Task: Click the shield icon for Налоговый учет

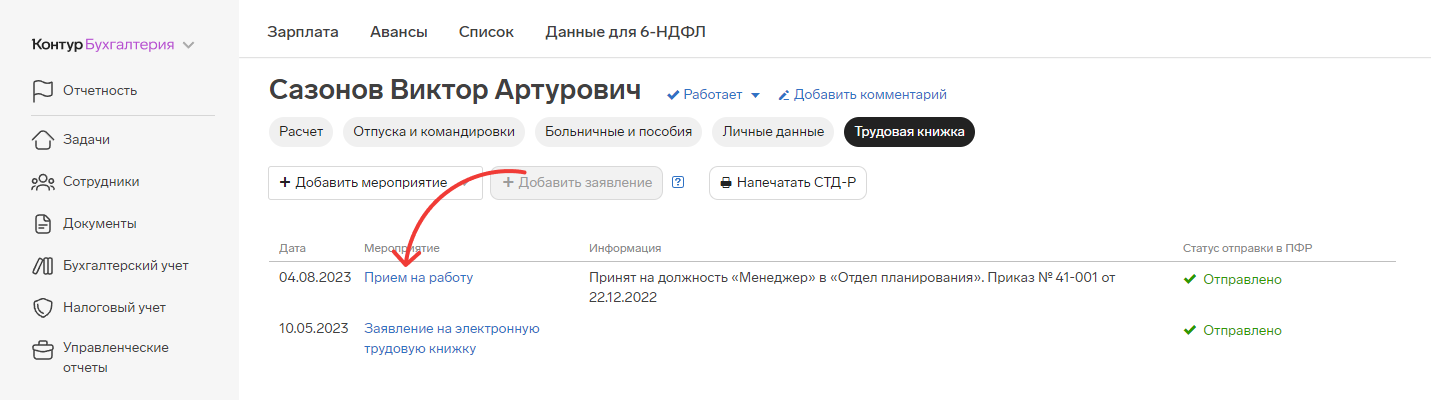Action: click(42, 308)
